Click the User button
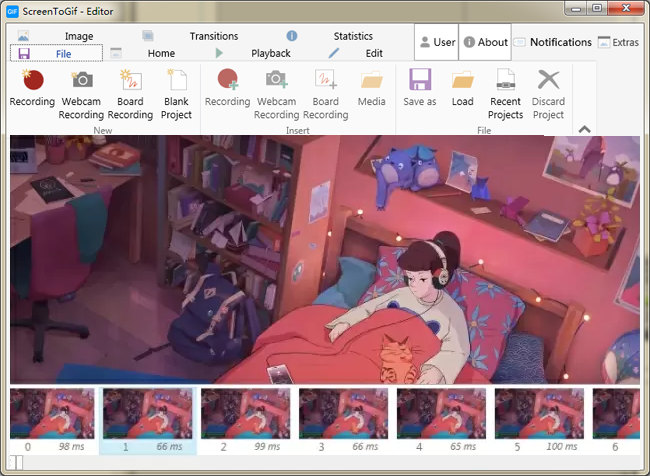 (x=437, y=42)
